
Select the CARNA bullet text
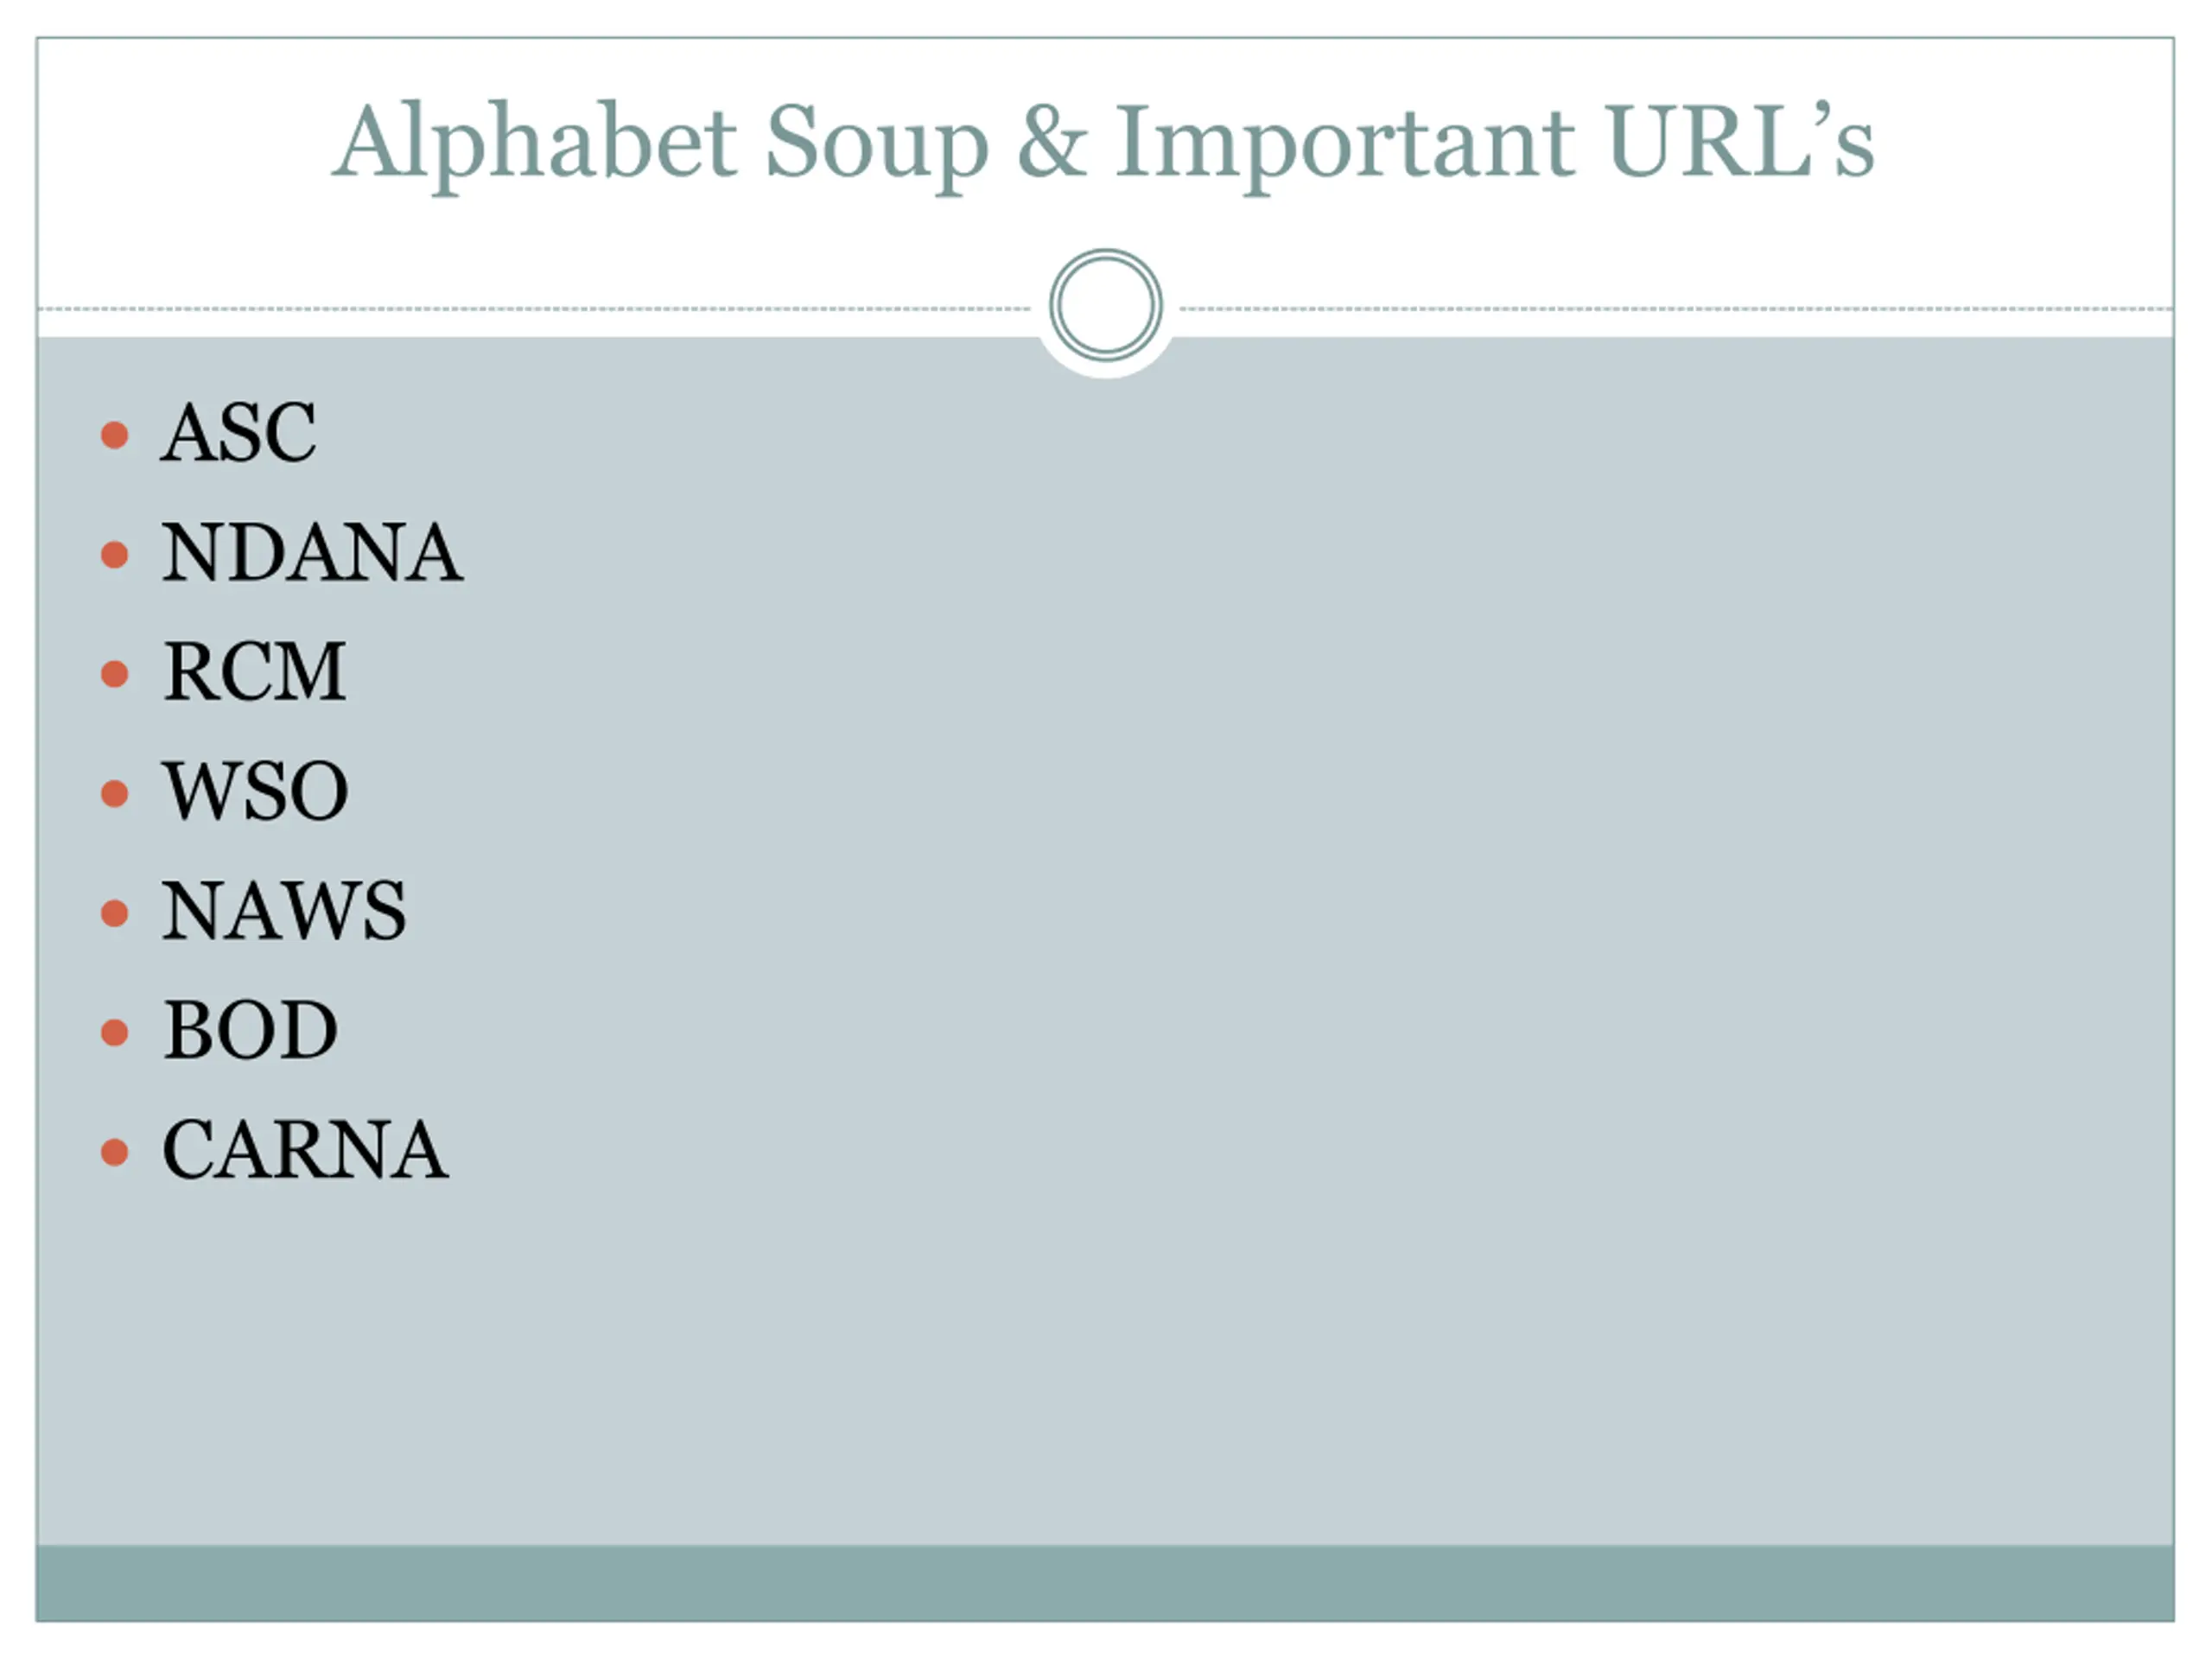tap(305, 1150)
